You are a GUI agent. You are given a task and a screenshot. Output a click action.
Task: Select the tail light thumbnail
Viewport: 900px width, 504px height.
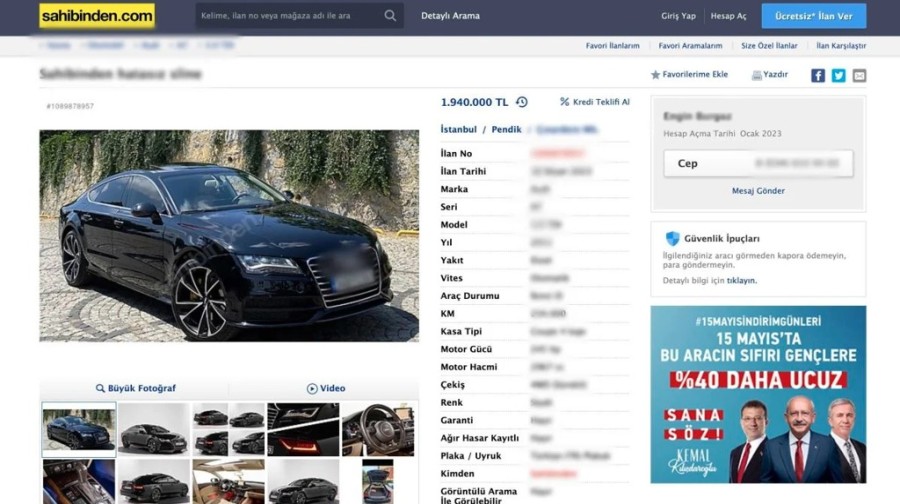tap(303, 429)
